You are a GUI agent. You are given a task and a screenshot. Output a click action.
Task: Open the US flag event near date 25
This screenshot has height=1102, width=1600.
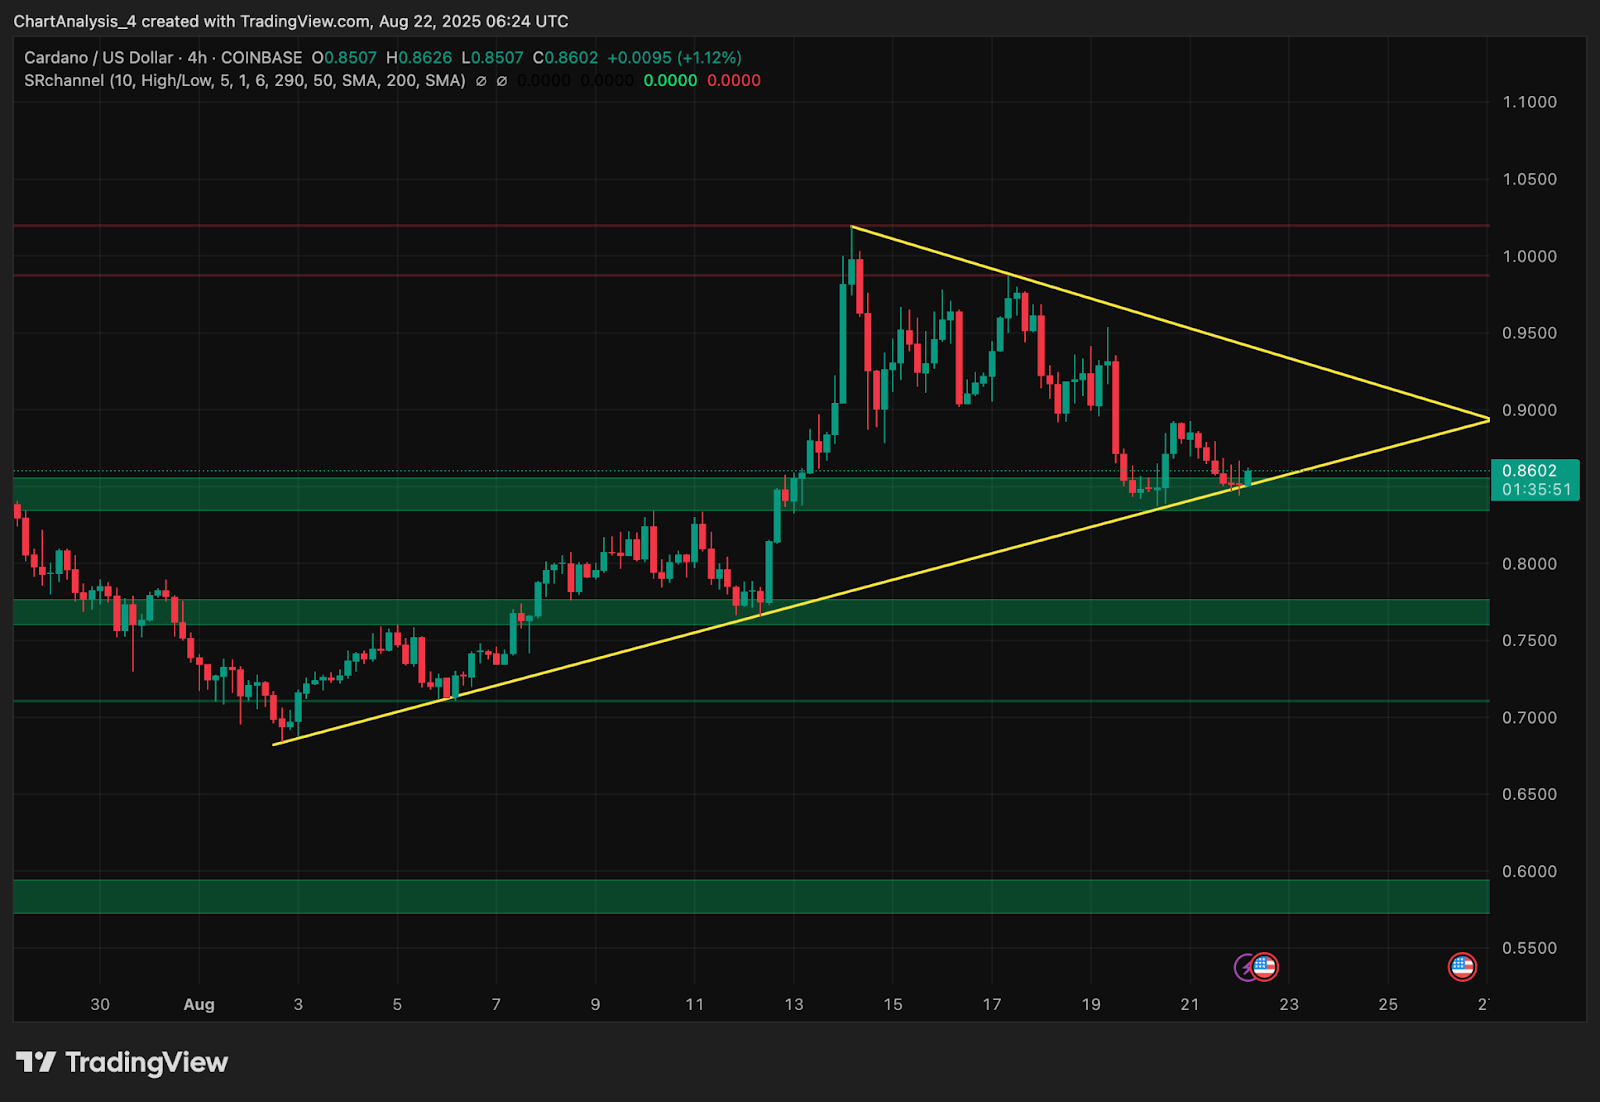(1462, 967)
